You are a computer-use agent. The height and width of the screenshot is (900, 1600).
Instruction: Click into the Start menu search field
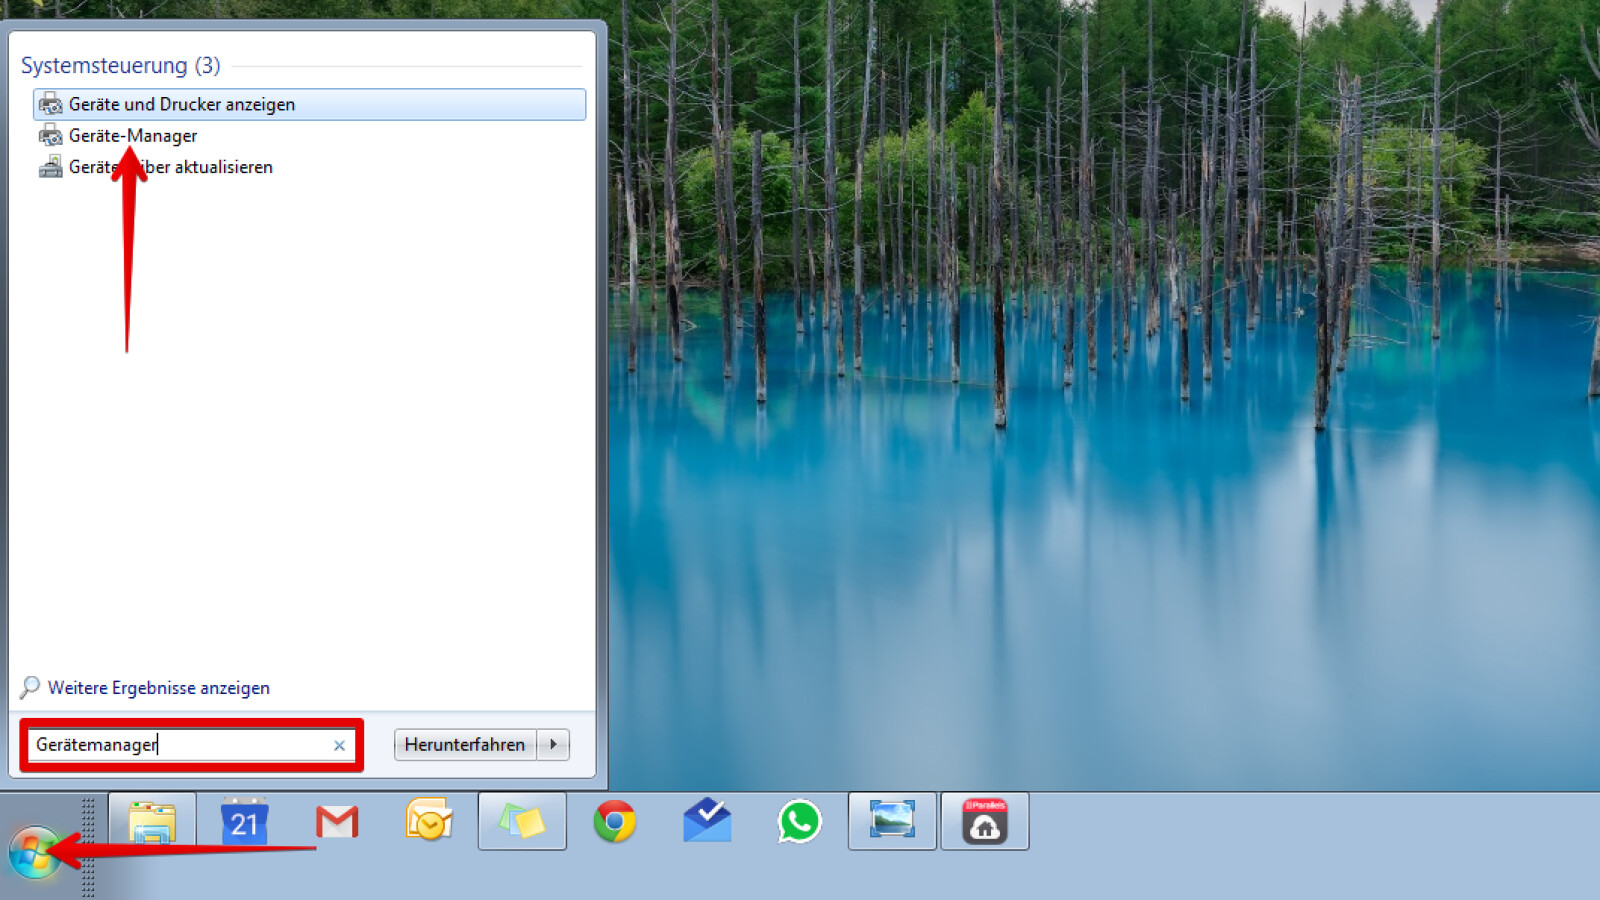coord(180,745)
